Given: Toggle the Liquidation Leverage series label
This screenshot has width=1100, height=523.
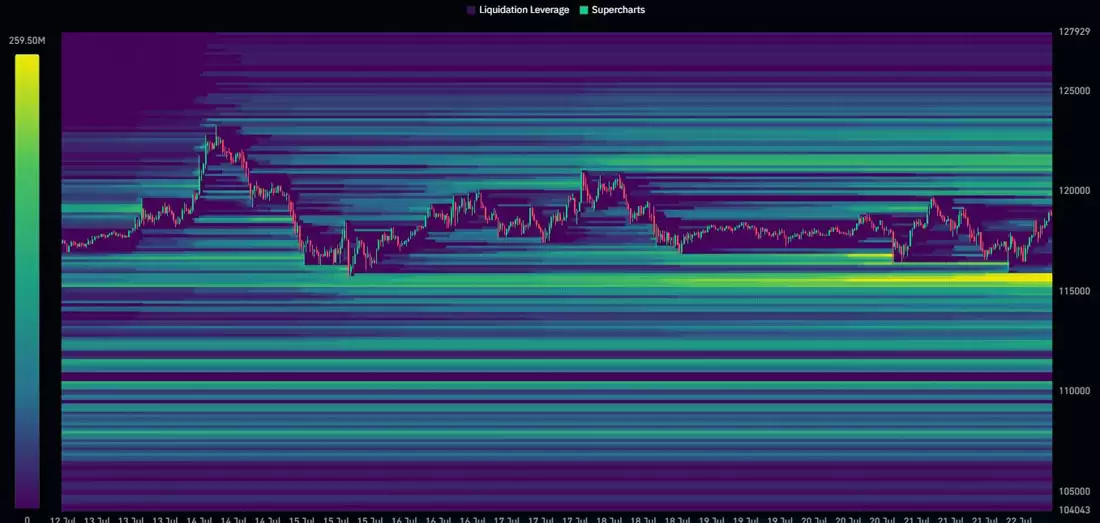Looking at the screenshot, I should (x=524, y=10).
